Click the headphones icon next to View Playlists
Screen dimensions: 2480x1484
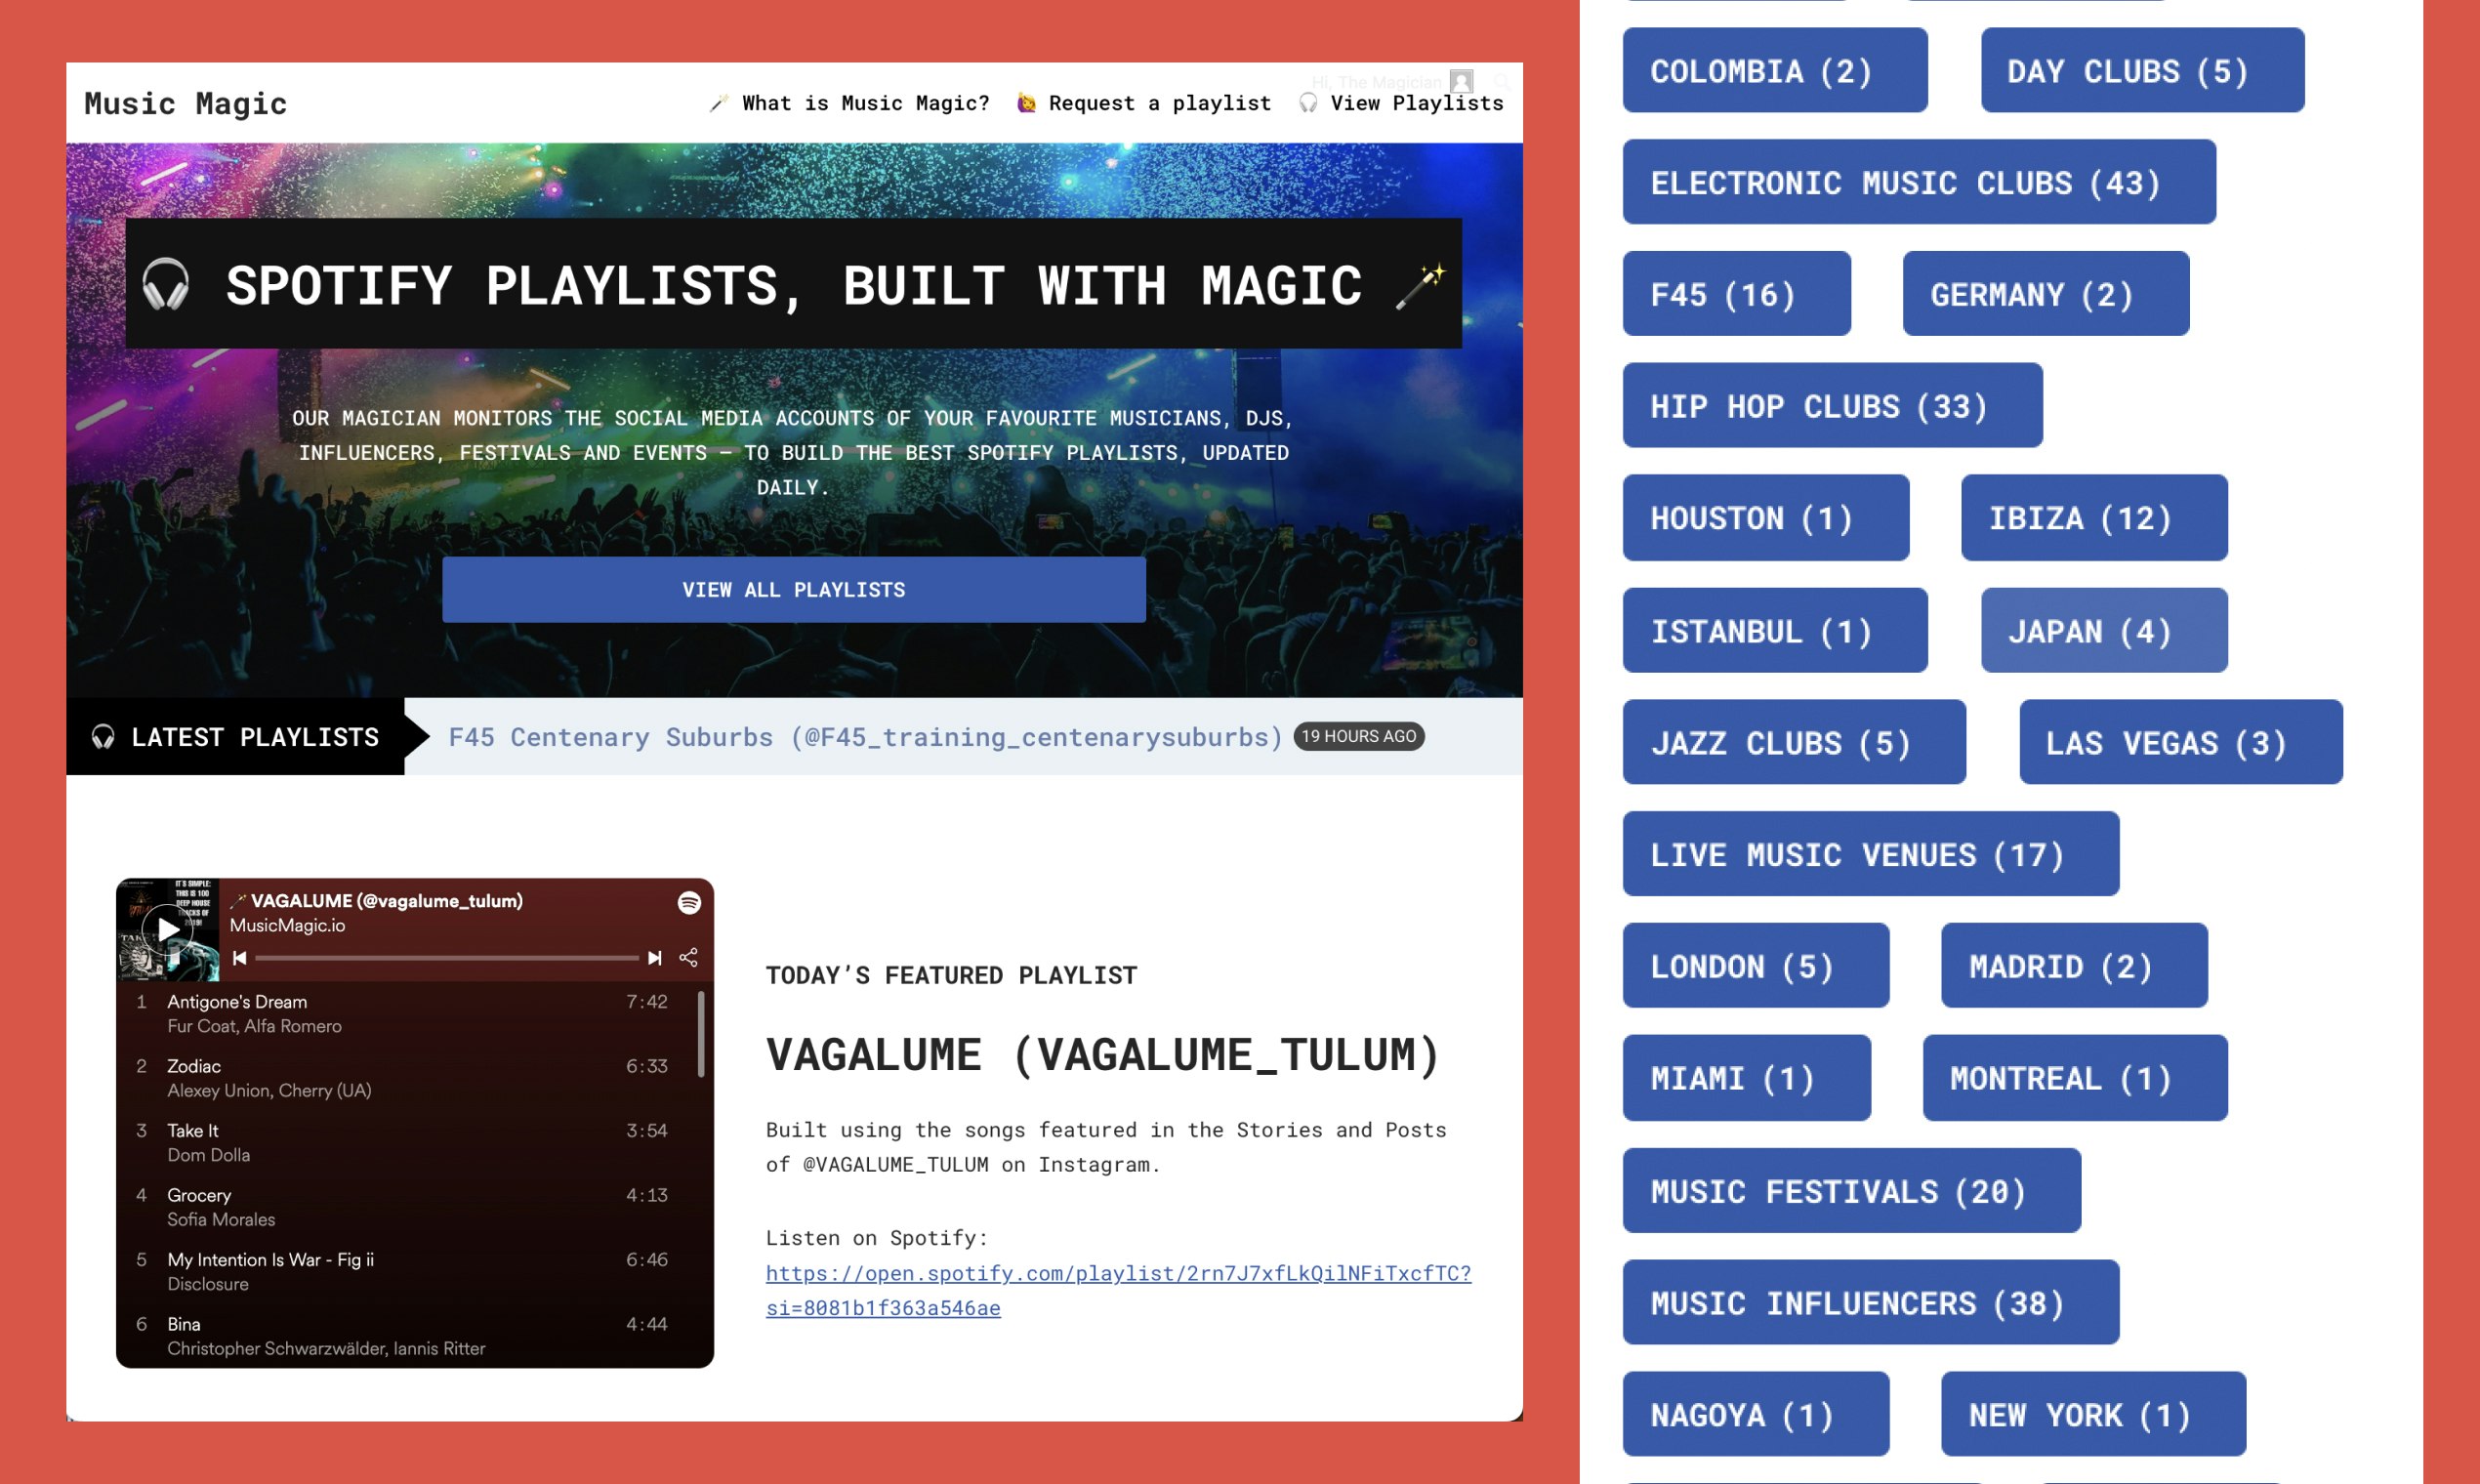pyautogui.click(x=1306, y=102)
